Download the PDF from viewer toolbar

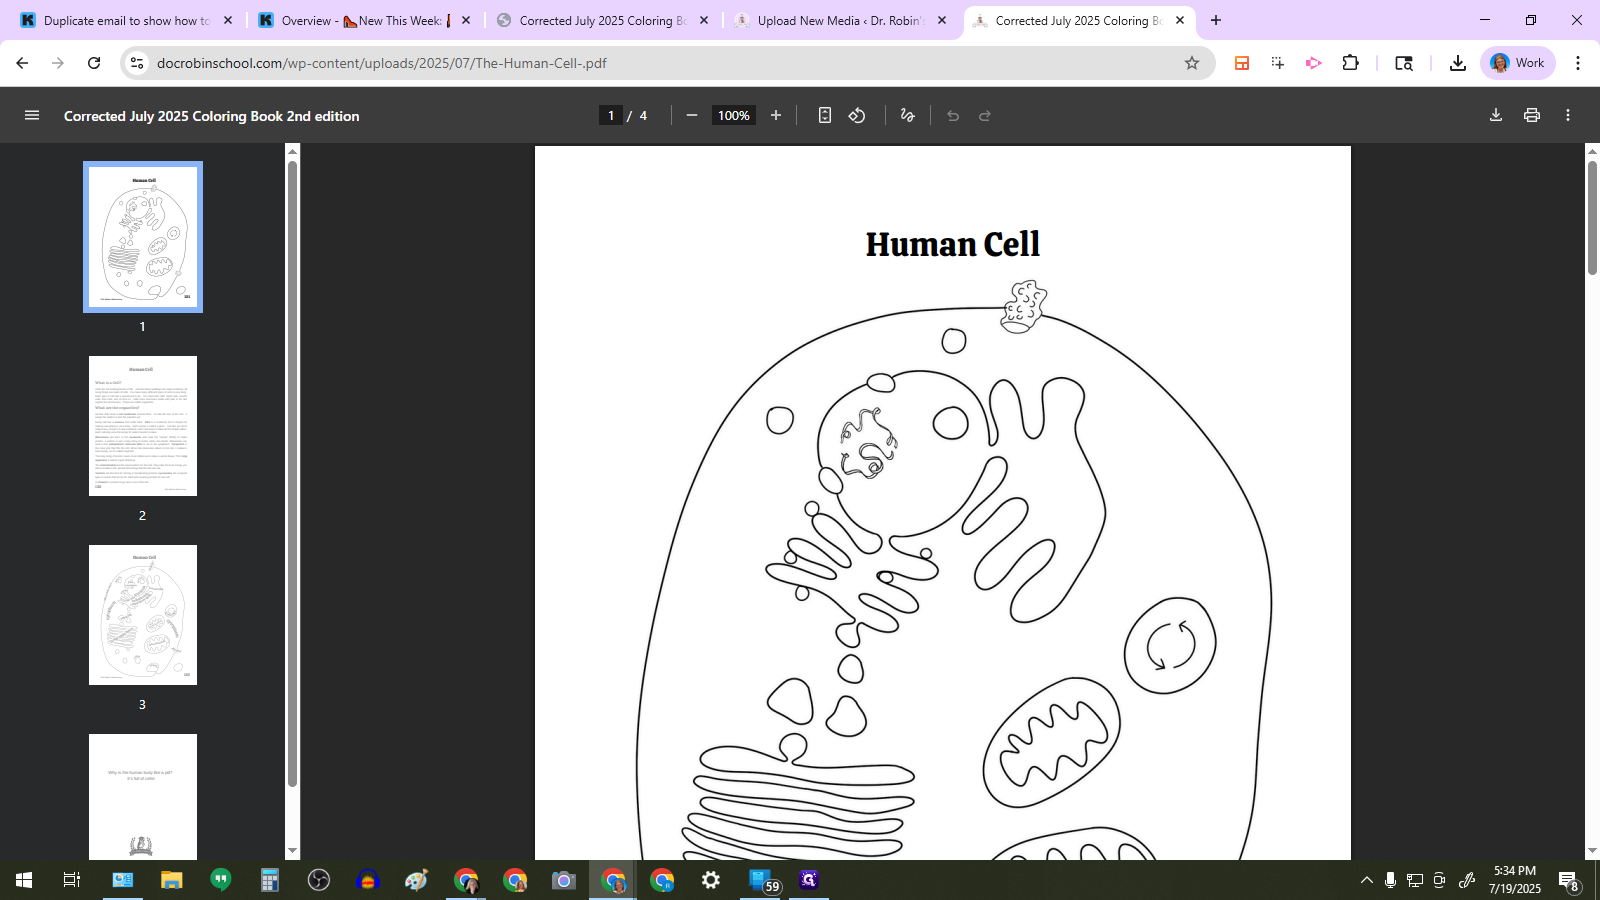click(x=1496, y=116)
